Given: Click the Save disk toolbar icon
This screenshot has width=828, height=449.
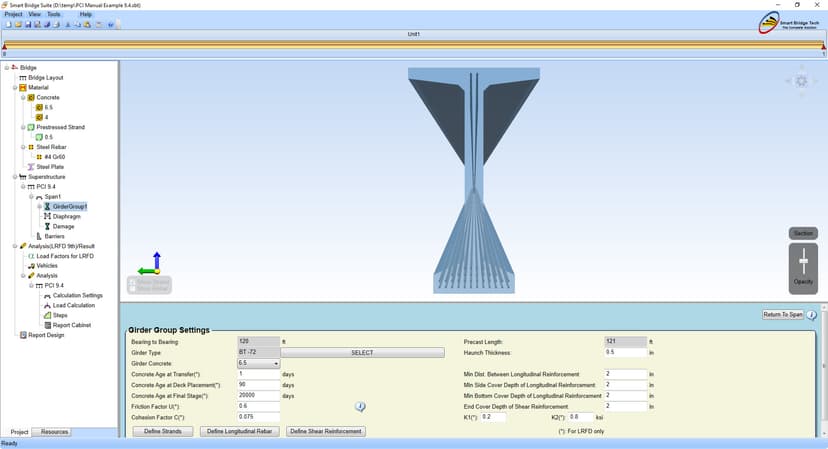Looking at the screenshot, I should click(x=28, y=24).
